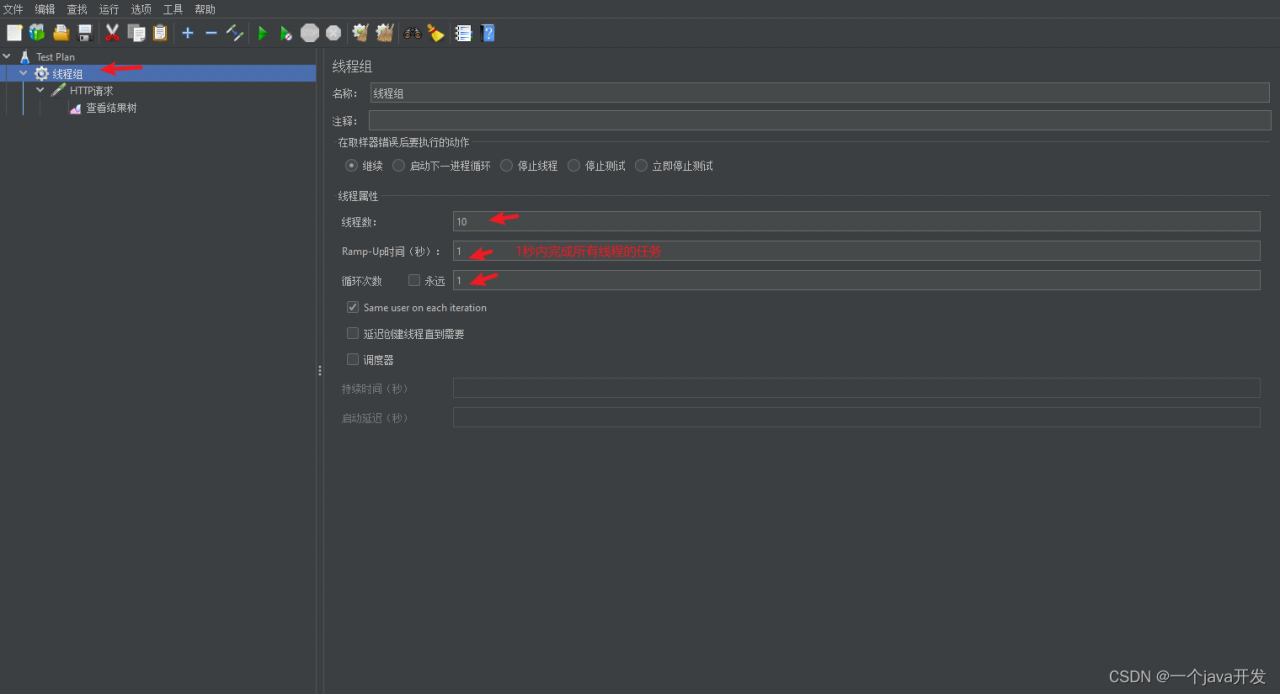Select 查看结果树 in the tree
This screenshot has width=1280, height=694.
pyautogui.click(x=110, y=108)
